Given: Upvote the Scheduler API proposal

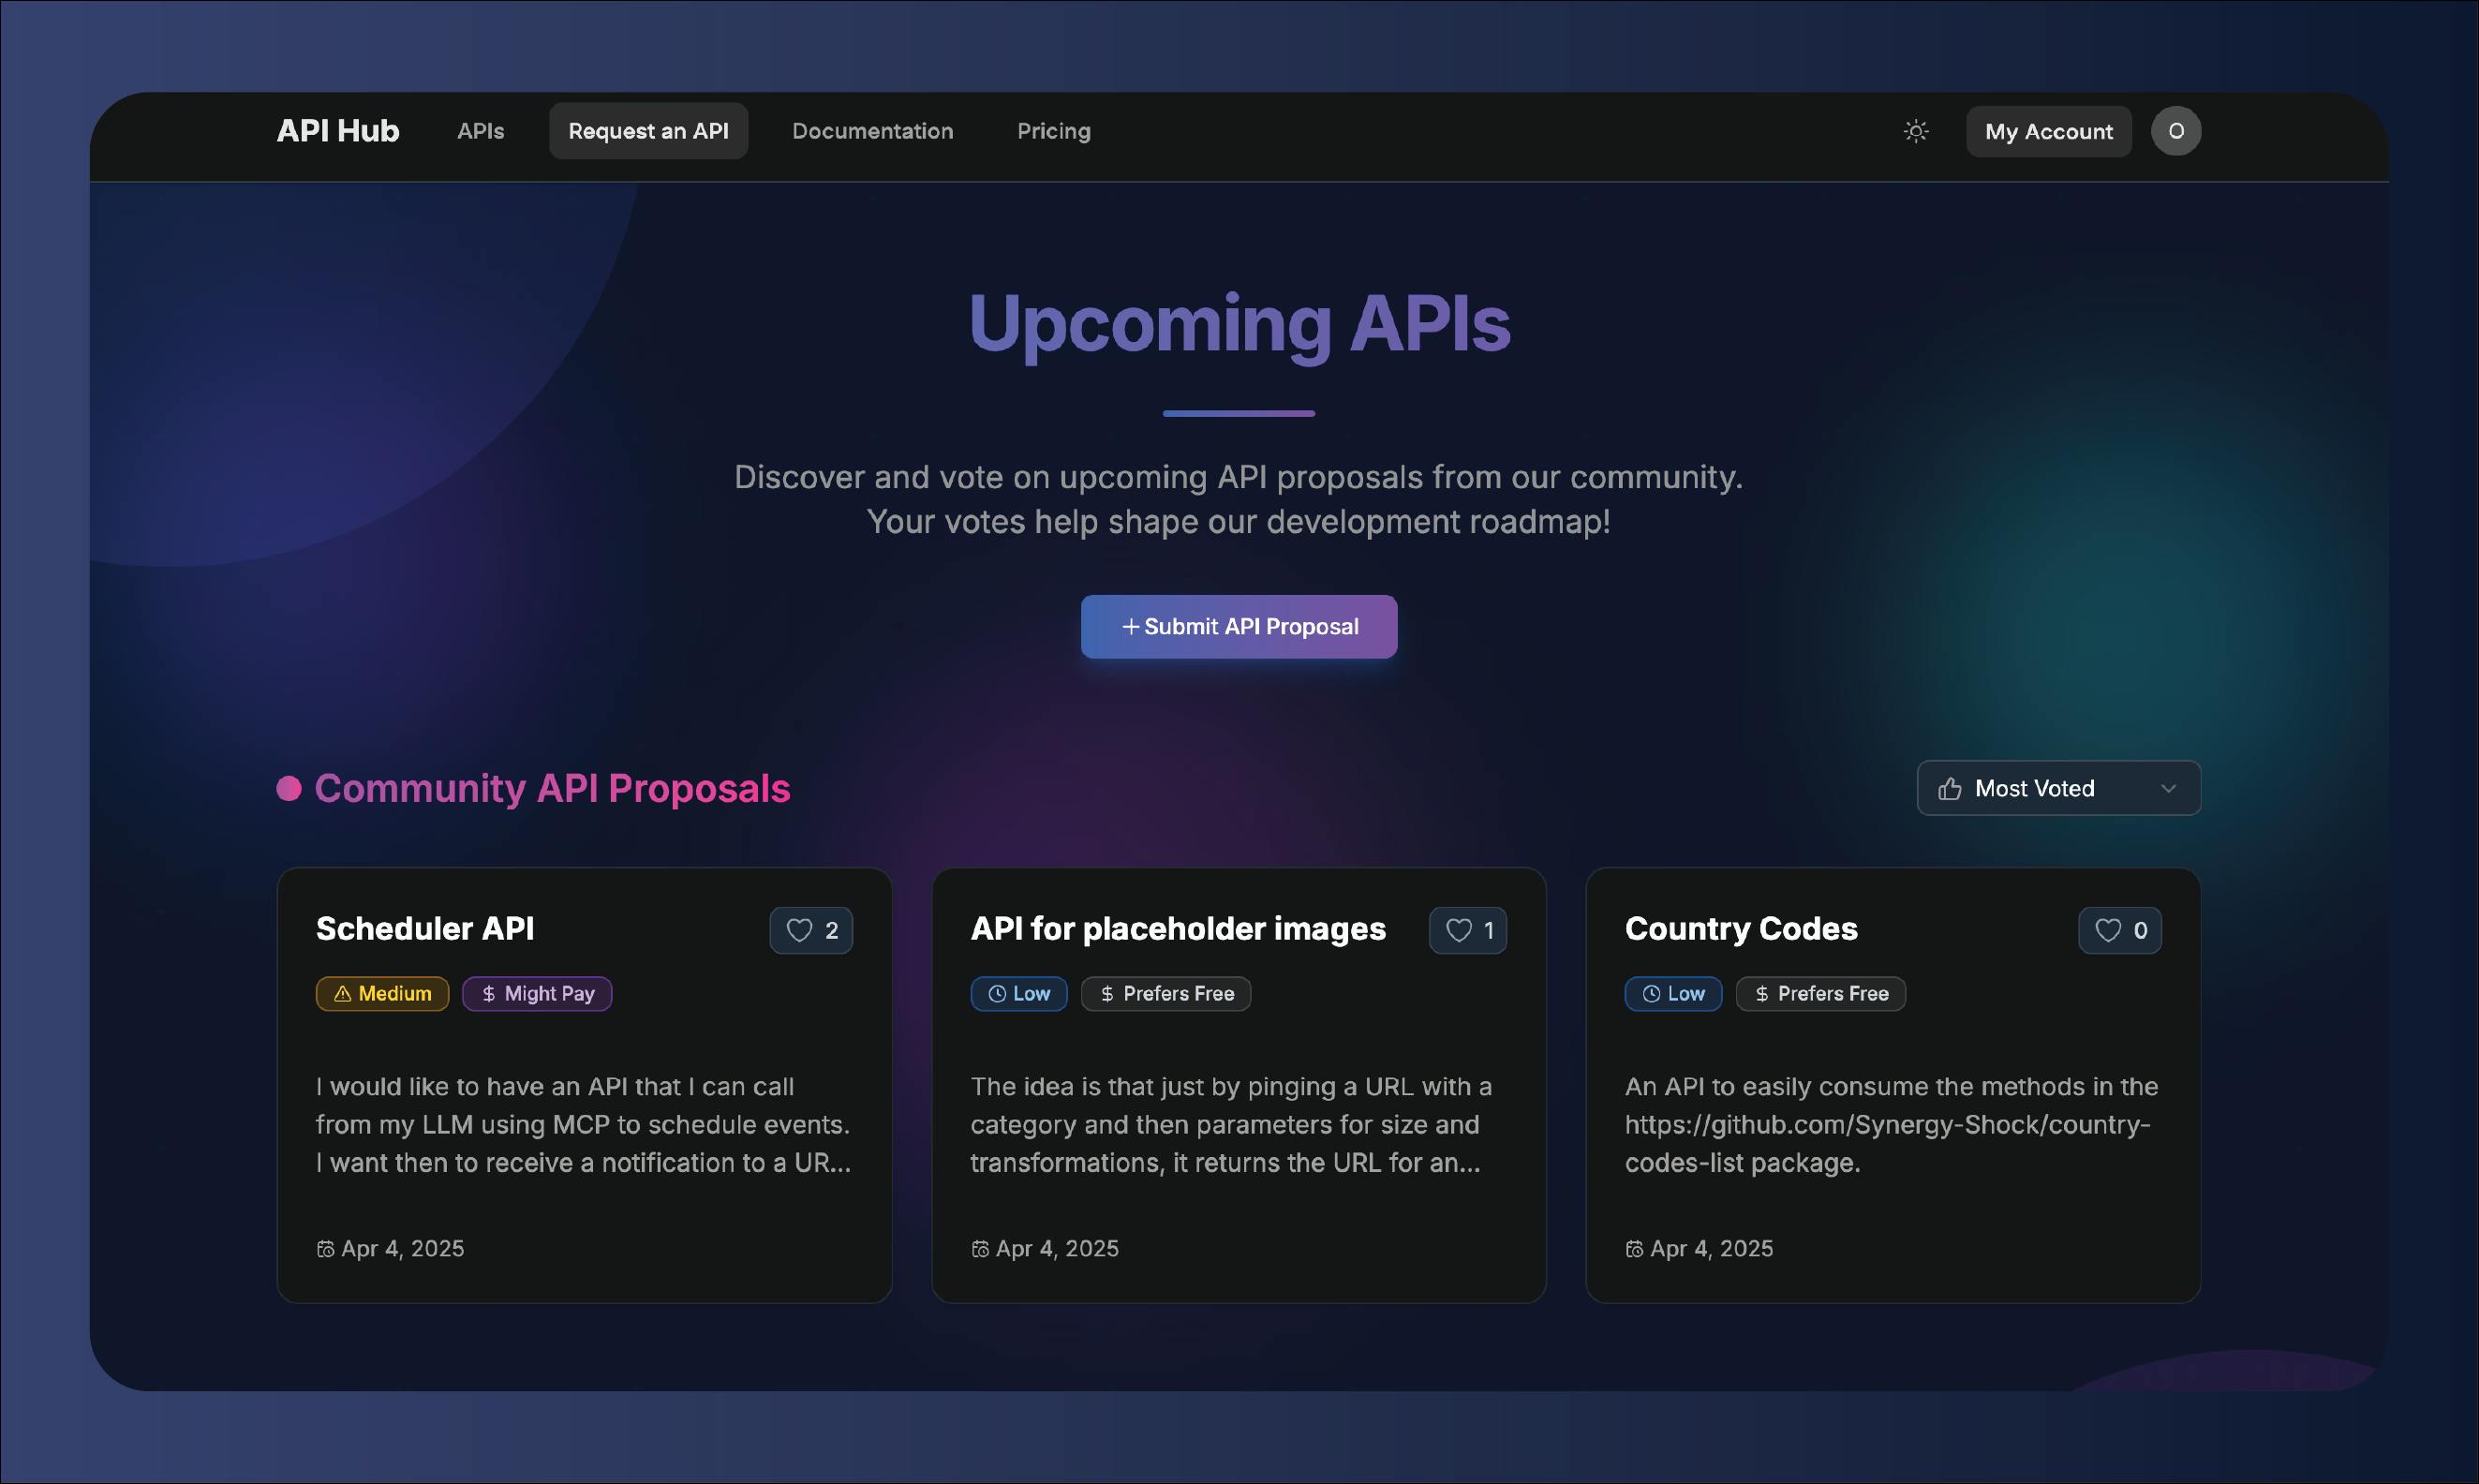Looking at the screenshot, I should click(x=811, y=930).
